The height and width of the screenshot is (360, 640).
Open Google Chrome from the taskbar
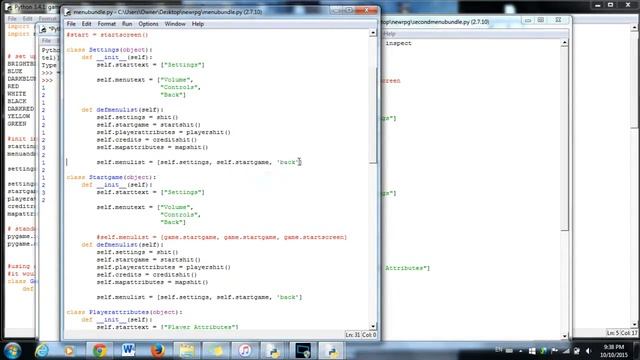coord(100,351)
